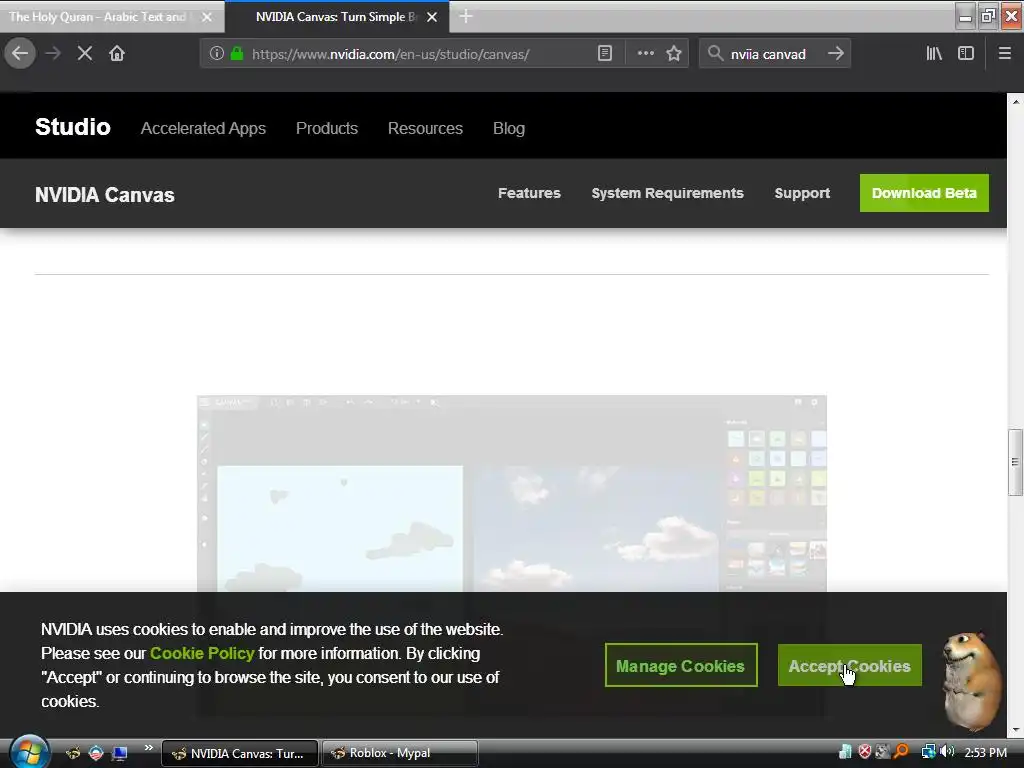Screen dimensions: 1024x768
Task: Click the Download Beta button
Action: coord(924,193)
